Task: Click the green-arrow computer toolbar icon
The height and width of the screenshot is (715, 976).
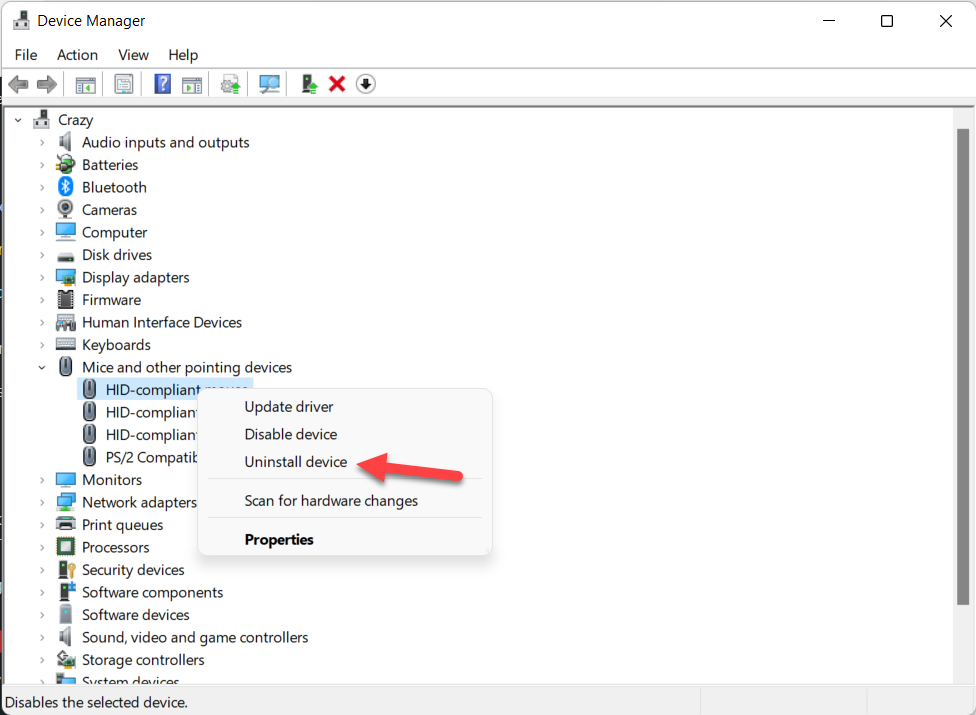Action: pyautogui.click(x=310, y=84)
